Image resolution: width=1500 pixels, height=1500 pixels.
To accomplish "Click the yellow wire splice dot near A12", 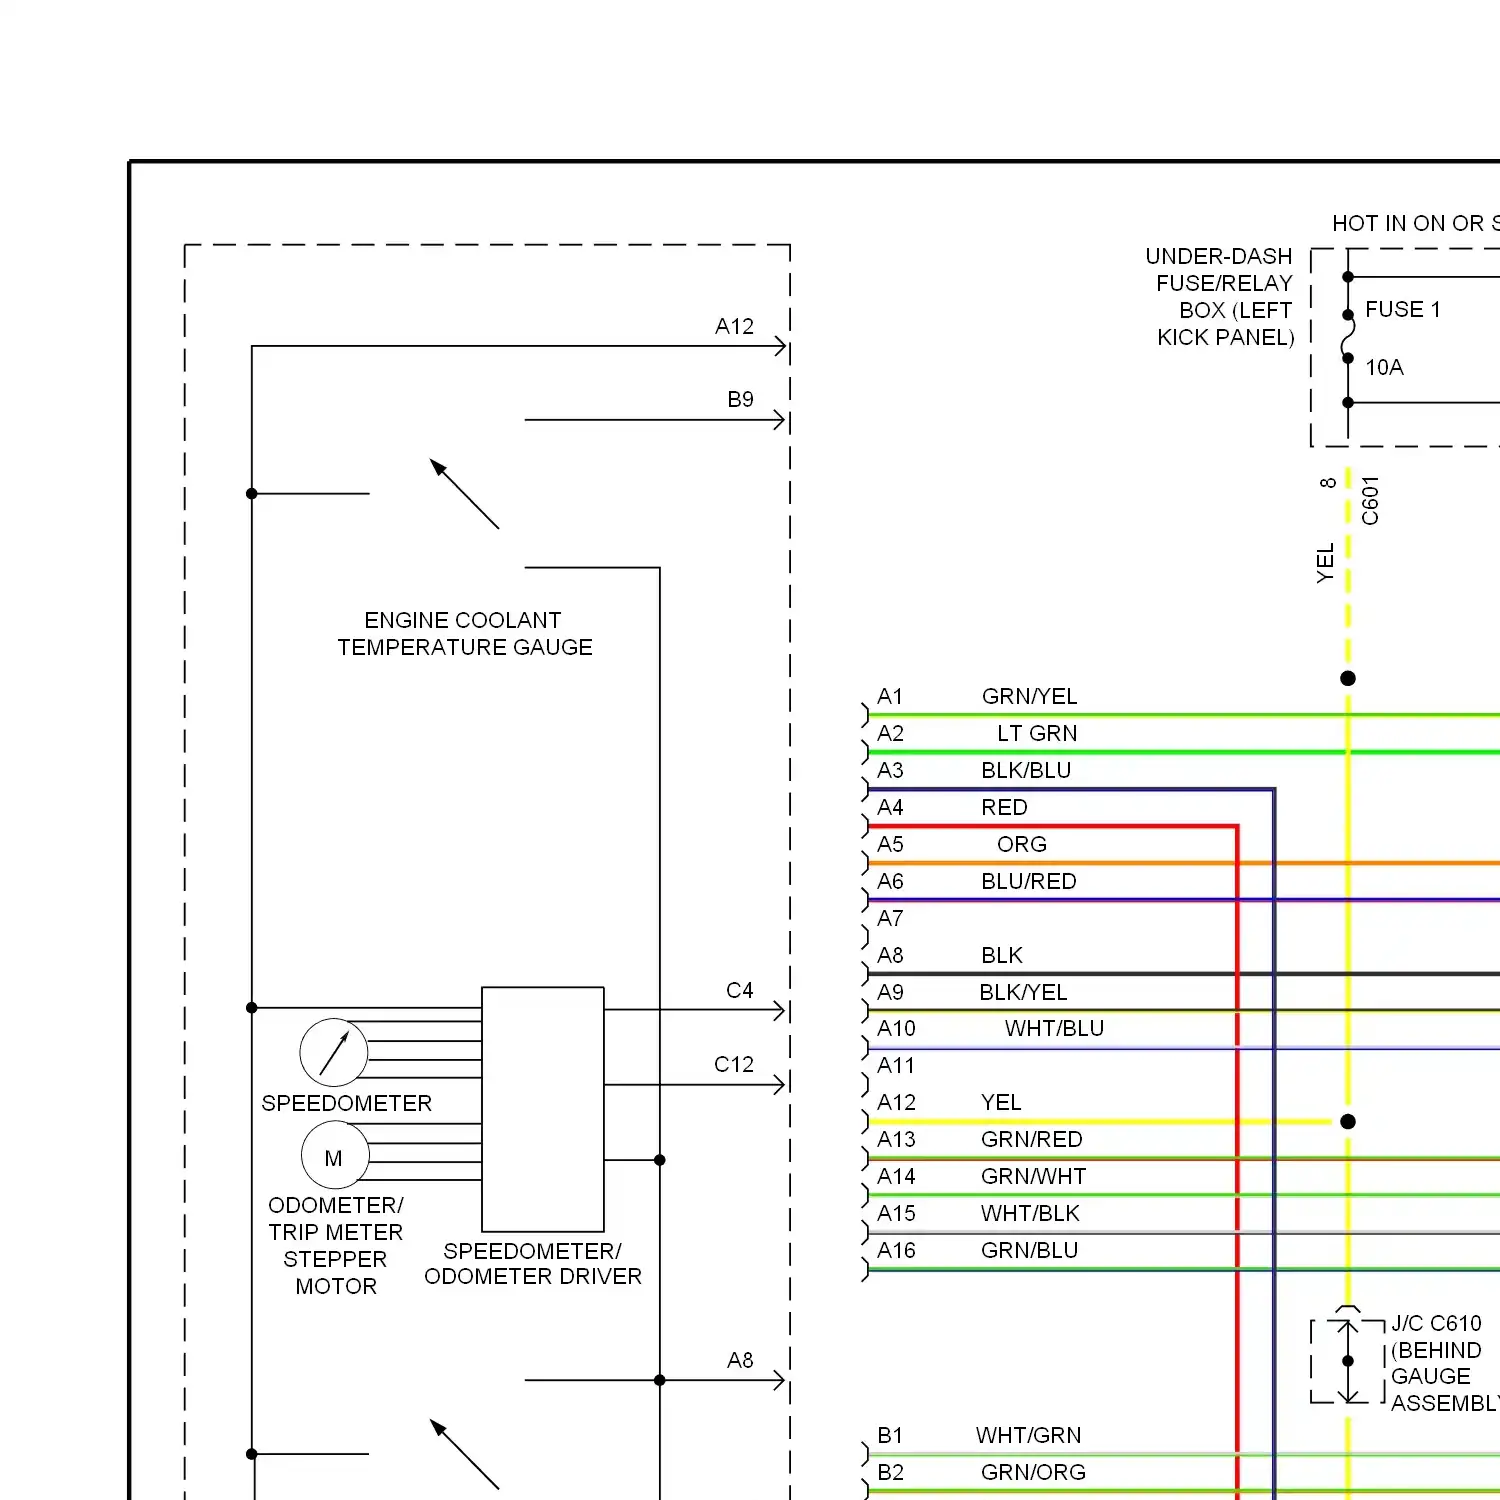I will pyautogui.click(x=1348, y=1121).
